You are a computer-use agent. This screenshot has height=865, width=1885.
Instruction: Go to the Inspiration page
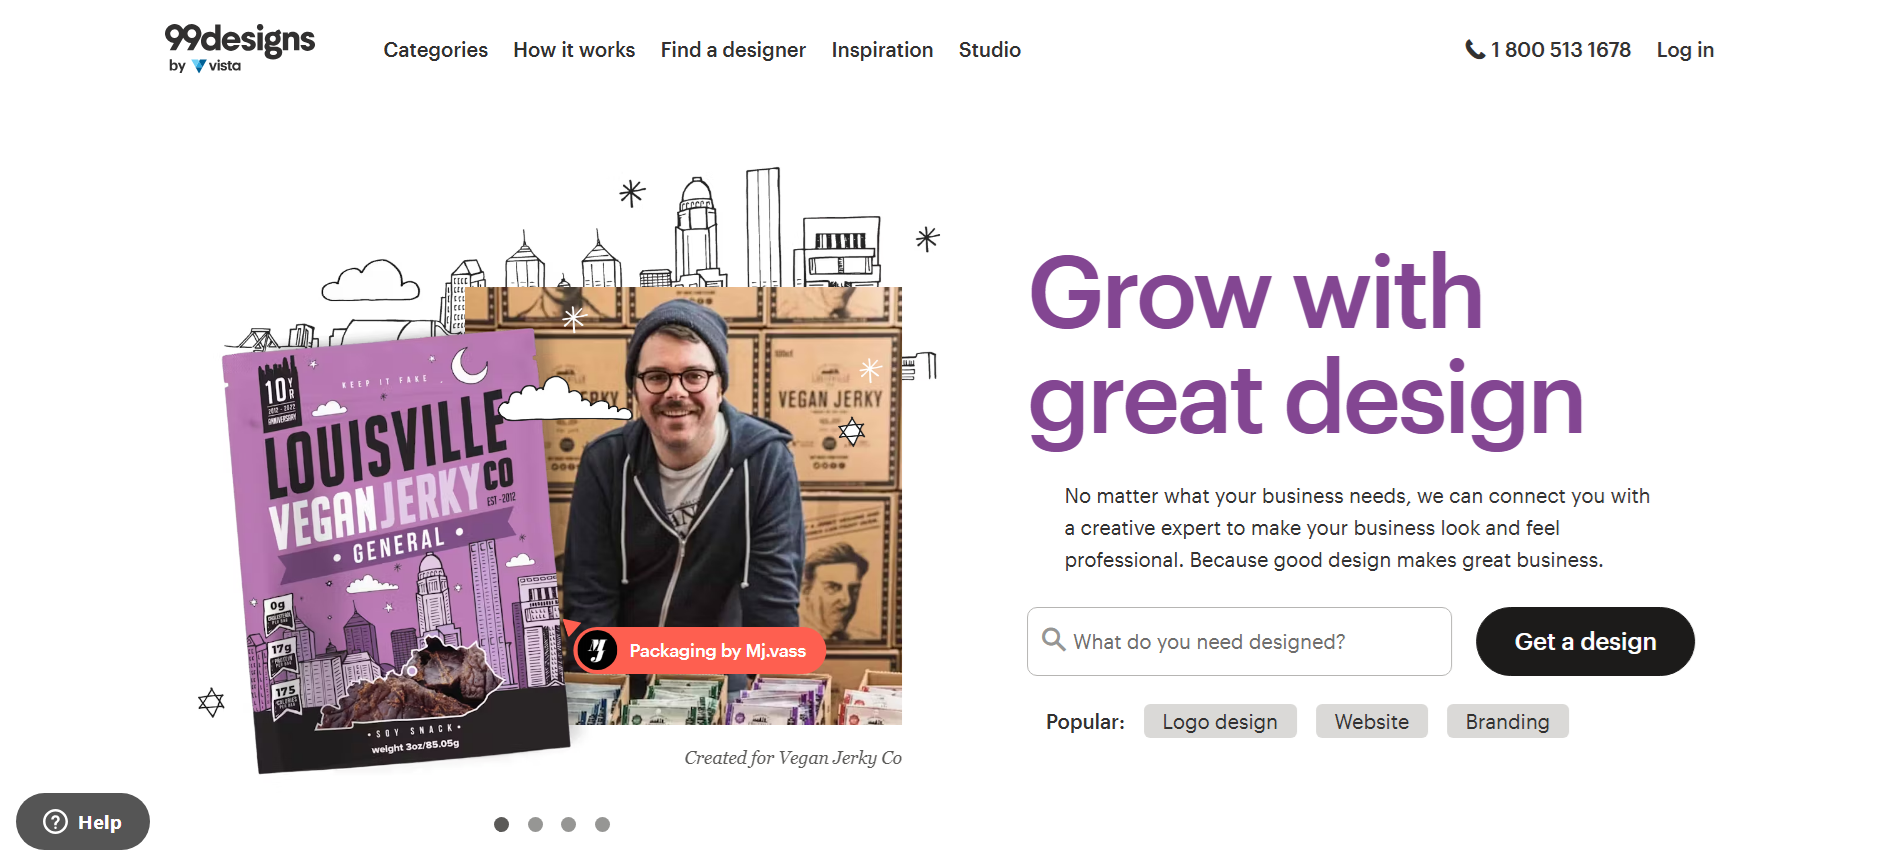click(882, 50)
